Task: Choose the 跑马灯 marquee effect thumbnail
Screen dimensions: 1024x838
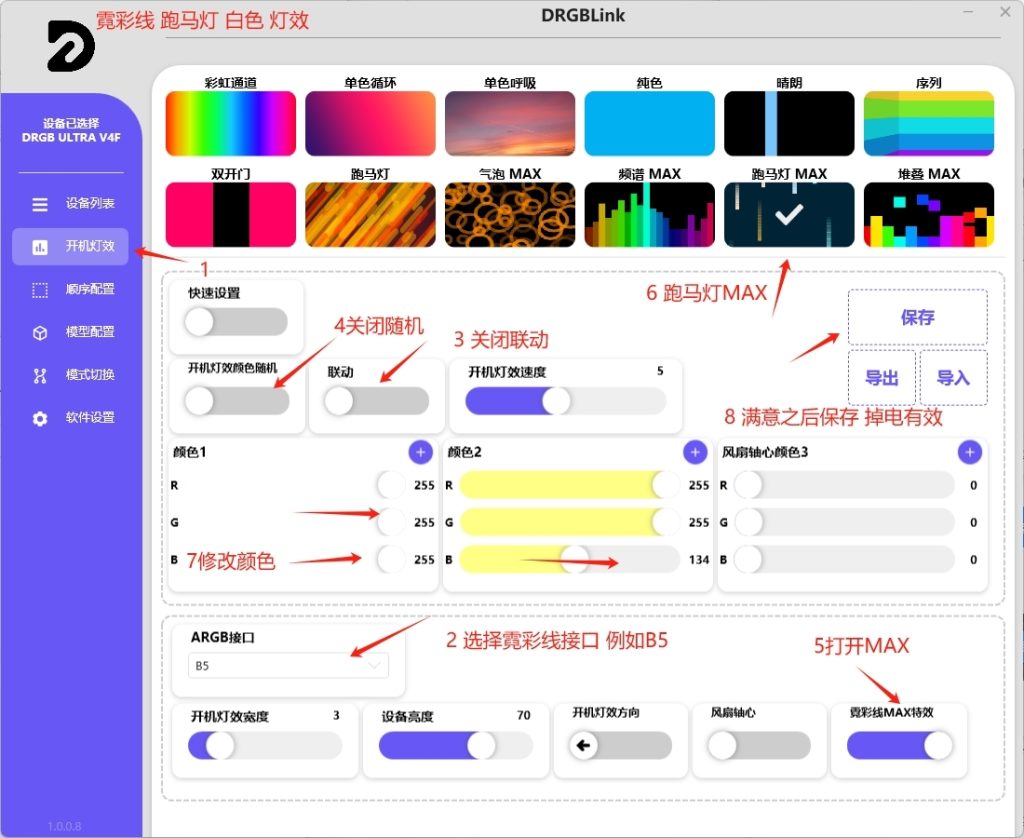Action: (x=370, y=215)
